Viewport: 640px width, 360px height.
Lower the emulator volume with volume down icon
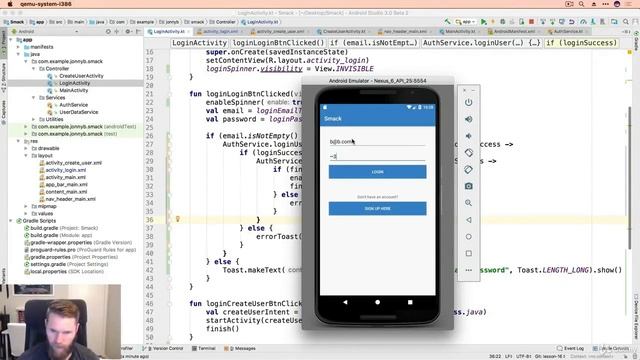tap(469, 136)
